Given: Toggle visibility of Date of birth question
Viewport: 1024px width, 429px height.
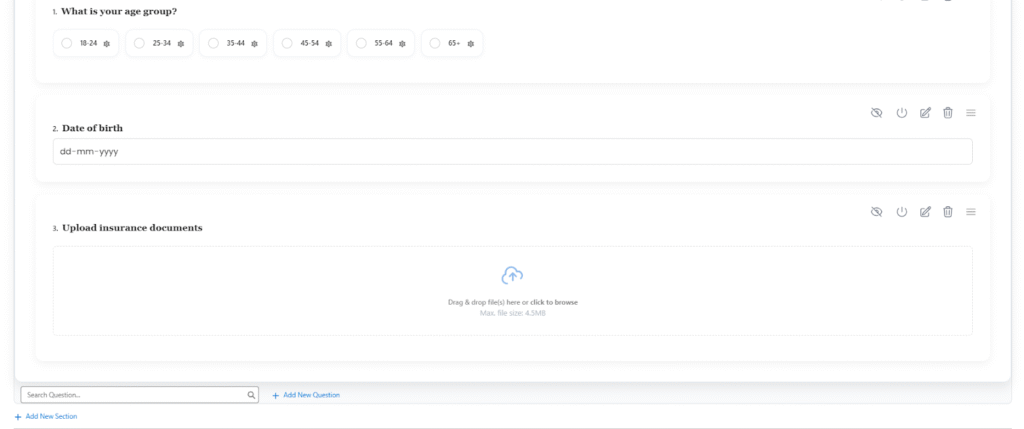Looking at the screenshot, I should coord(877,113).
